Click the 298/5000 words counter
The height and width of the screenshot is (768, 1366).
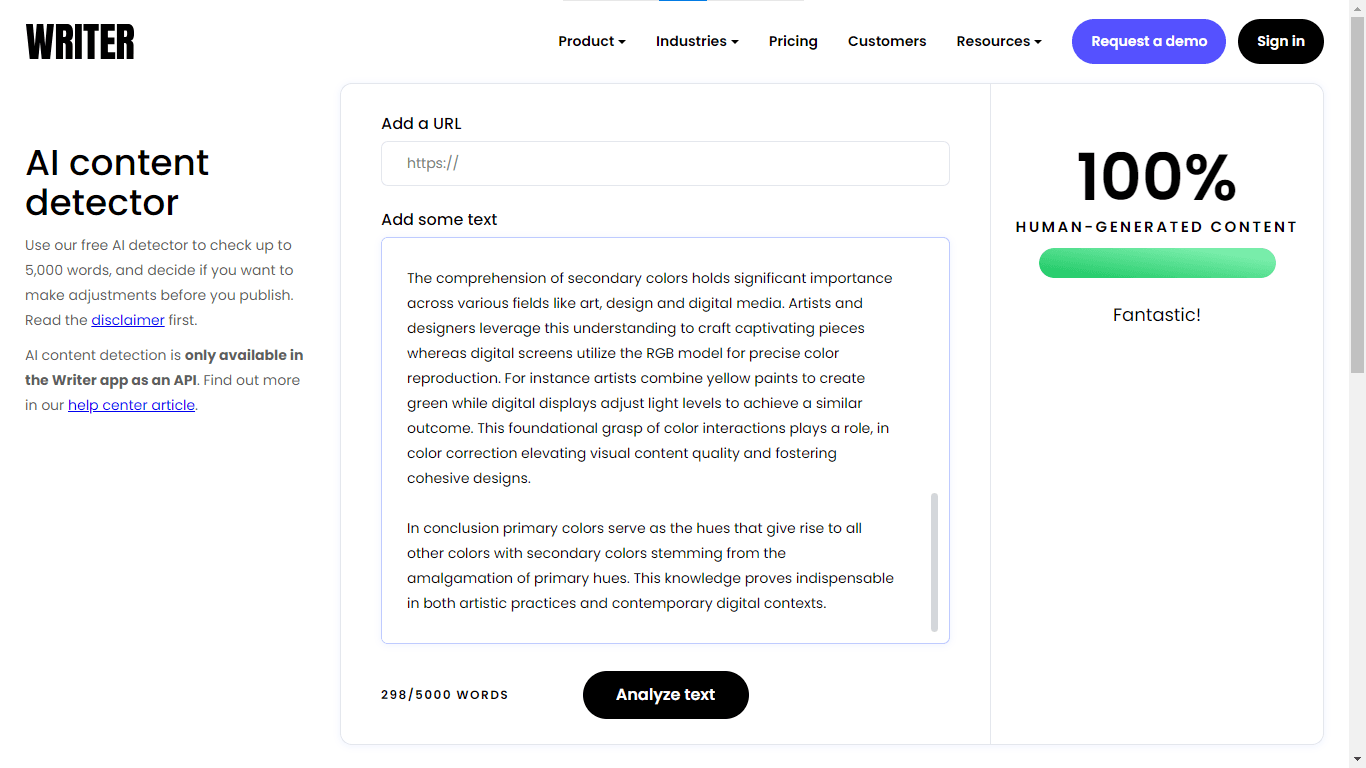pos(444,695)
